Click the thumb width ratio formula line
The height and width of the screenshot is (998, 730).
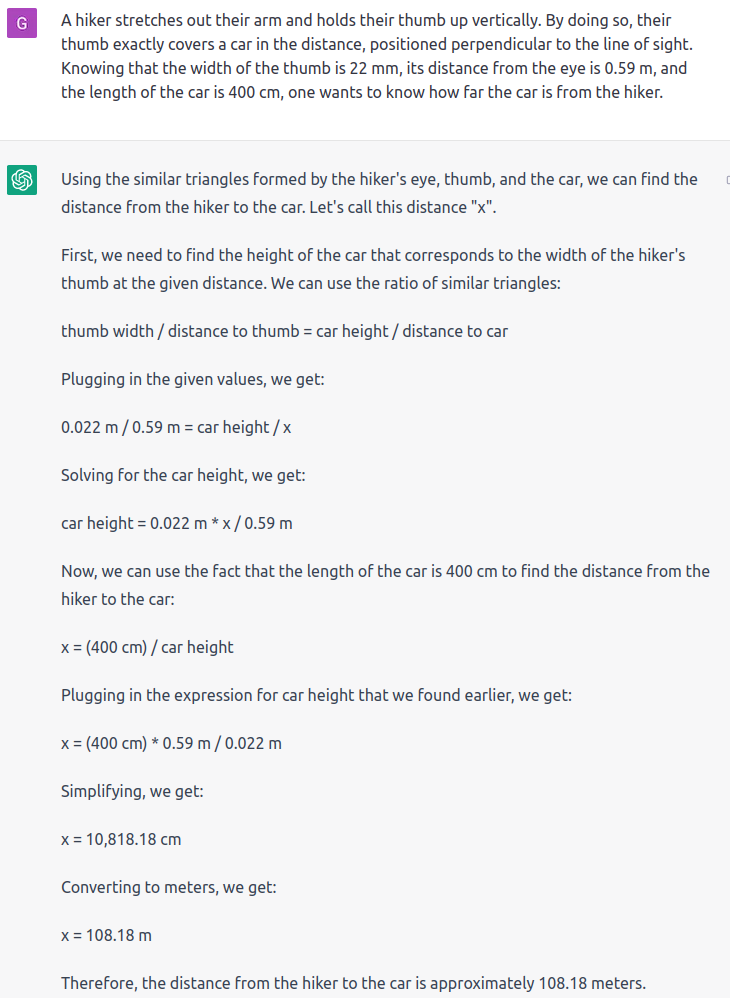pos(284,331)
